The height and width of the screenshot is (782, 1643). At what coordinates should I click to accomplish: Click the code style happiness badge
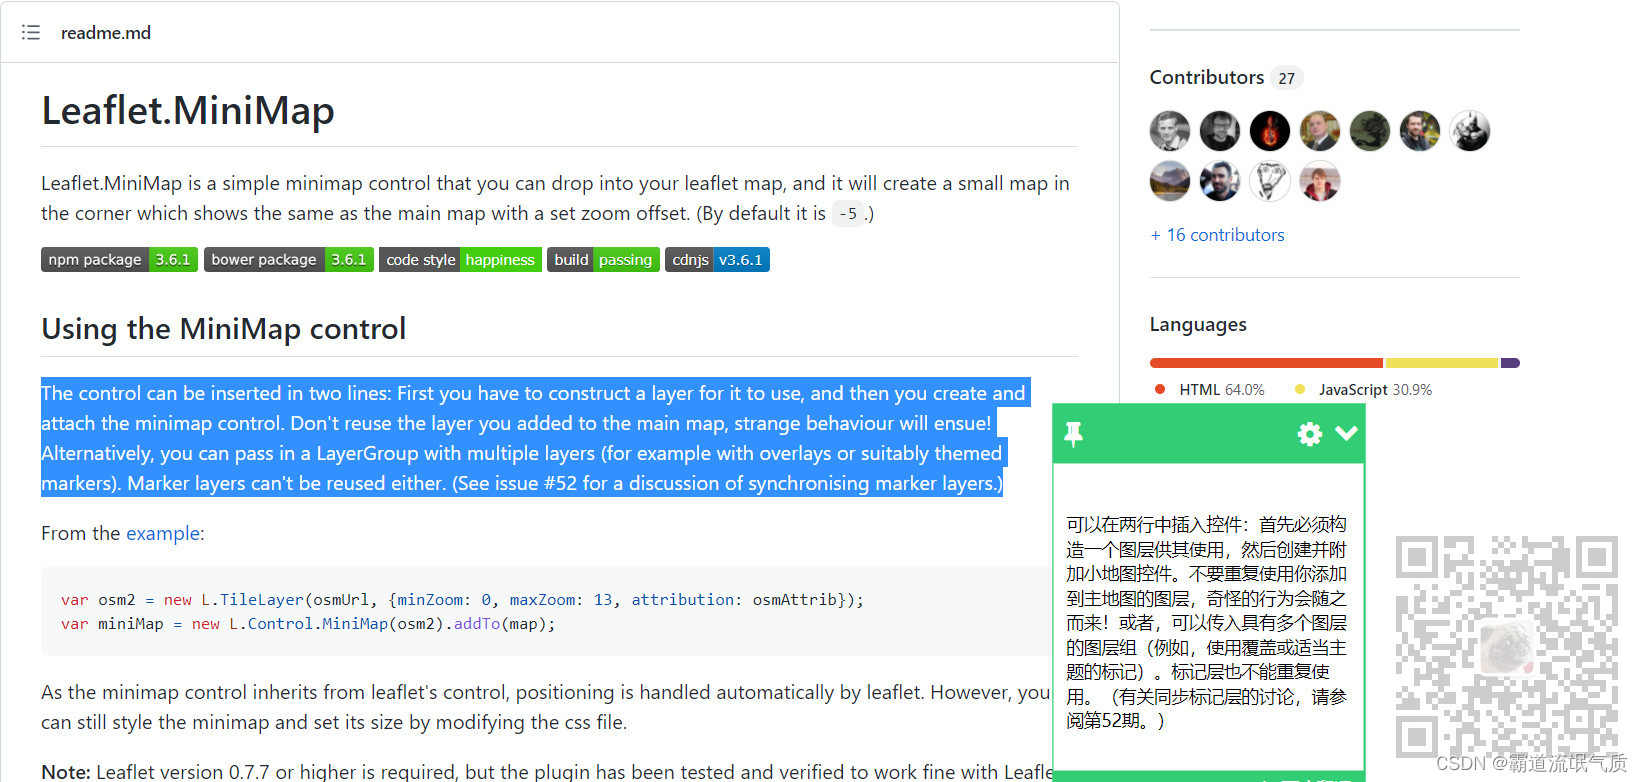click(x=460, y=260)
